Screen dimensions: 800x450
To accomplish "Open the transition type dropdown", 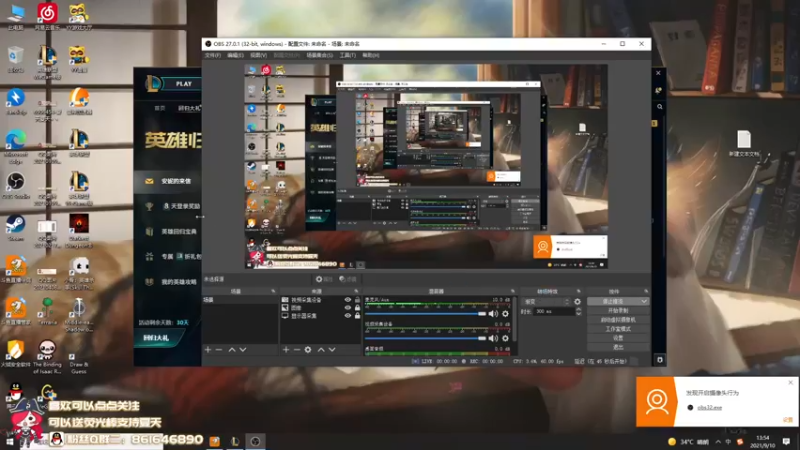I will click(546, 302).
